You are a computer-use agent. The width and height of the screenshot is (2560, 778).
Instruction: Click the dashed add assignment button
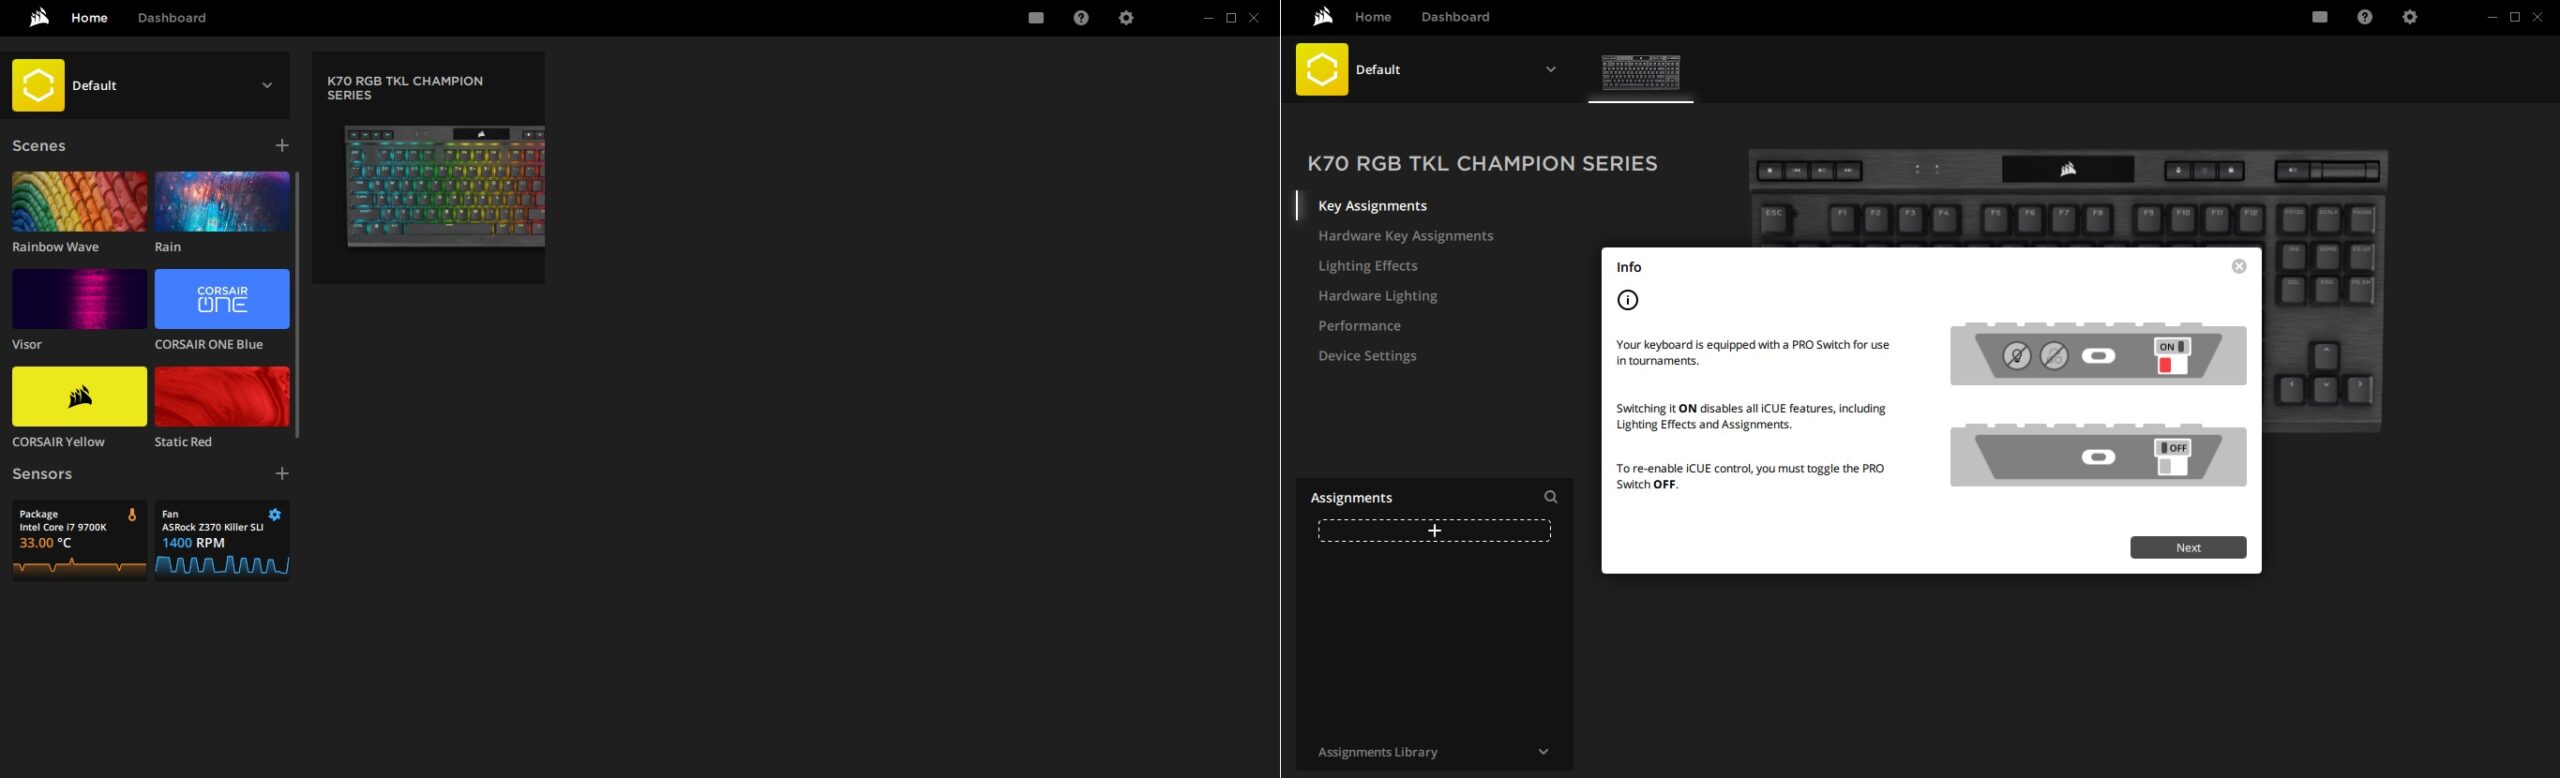click(x=1434, y=531)
